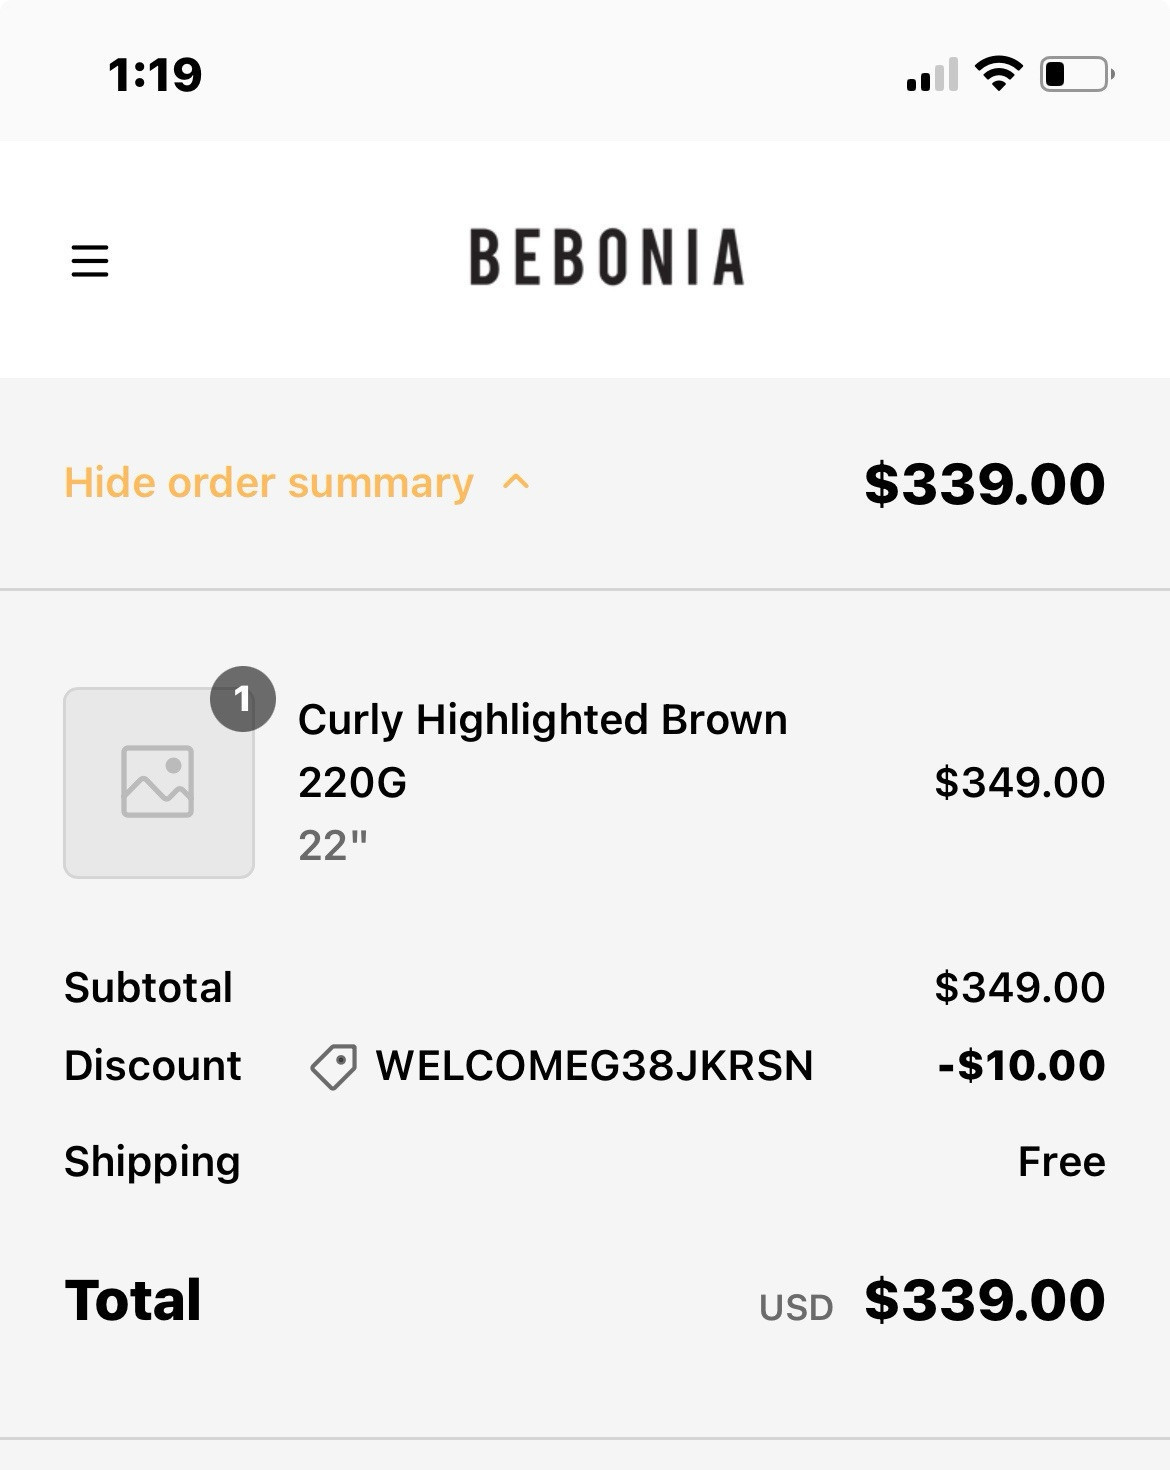Tap the item price $349.00
This screenshot has height=1470, width=1170.
1020,782
